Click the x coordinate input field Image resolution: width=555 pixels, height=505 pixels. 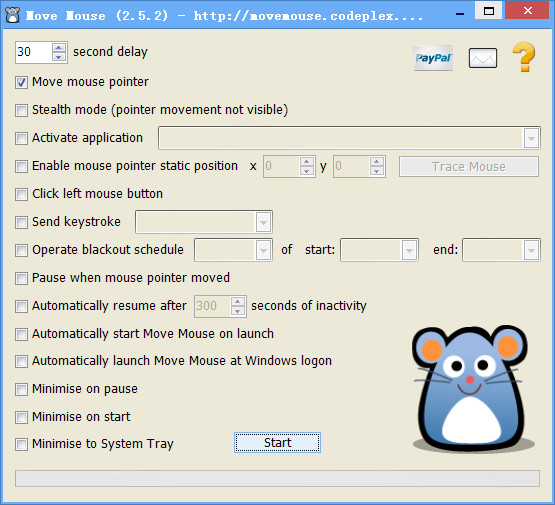[x=282, y=166]
